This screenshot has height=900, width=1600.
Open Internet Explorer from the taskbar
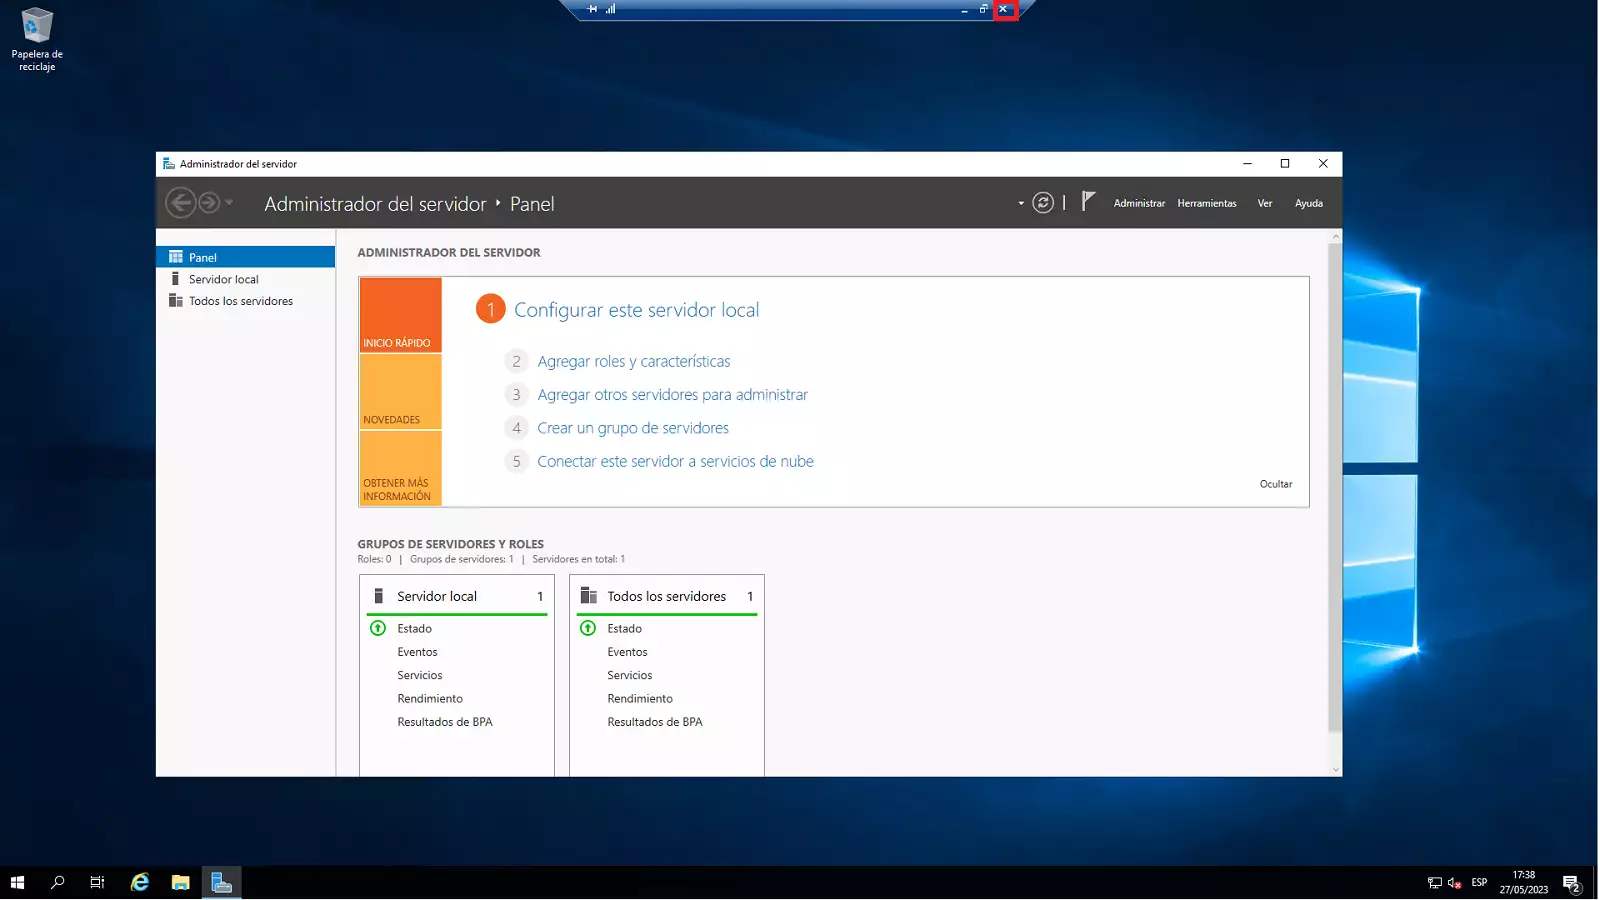click(x=140, y=882)
